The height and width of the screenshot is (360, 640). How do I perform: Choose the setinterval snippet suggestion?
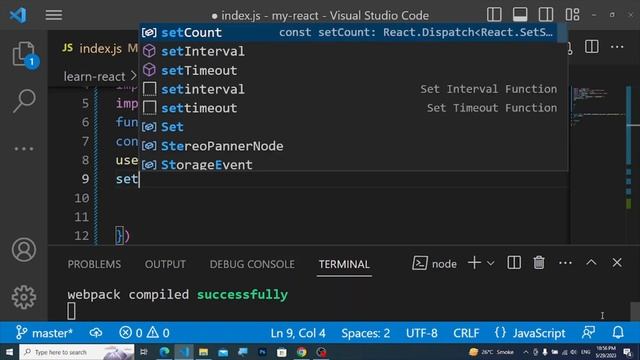click(x=353, y=89)
